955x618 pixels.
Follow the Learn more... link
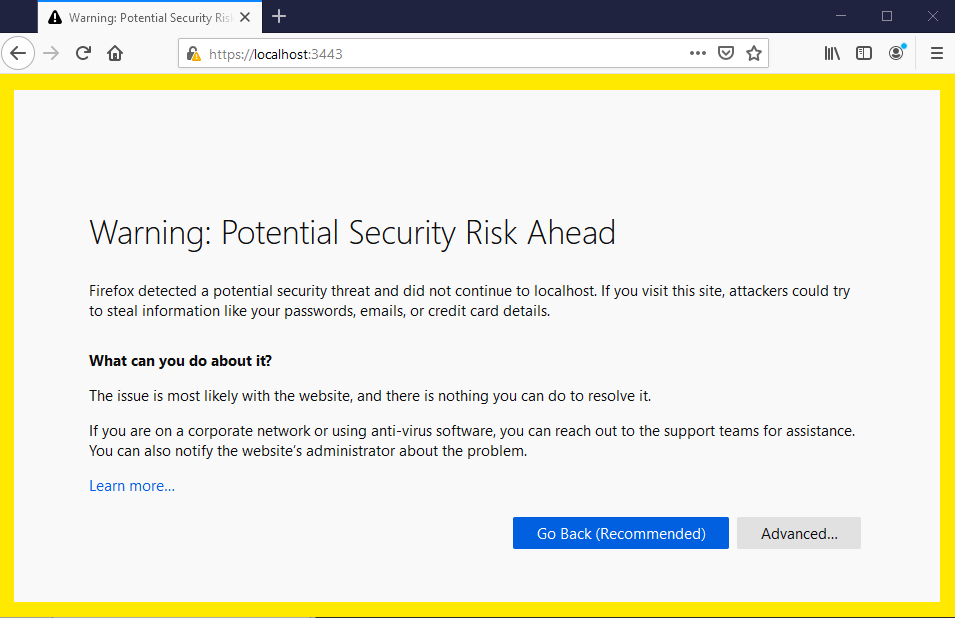point(132,486)
